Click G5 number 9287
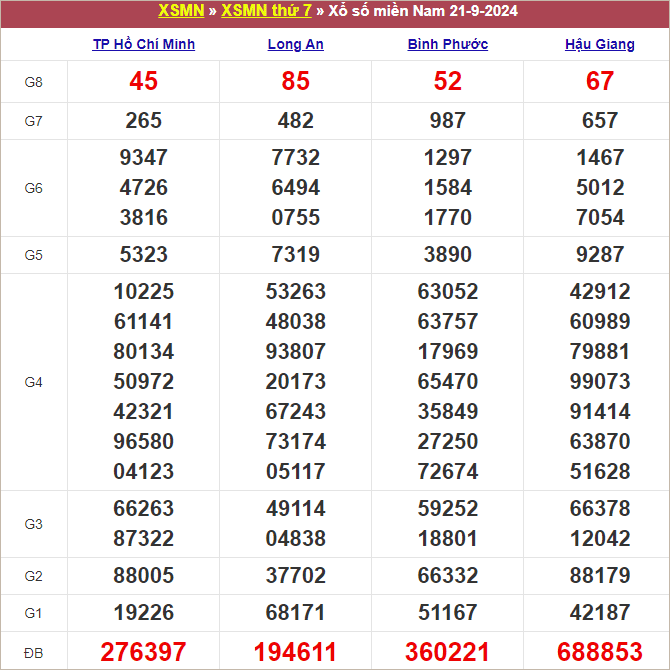This screenshot has width=670, height=670. tap(600, 255)
